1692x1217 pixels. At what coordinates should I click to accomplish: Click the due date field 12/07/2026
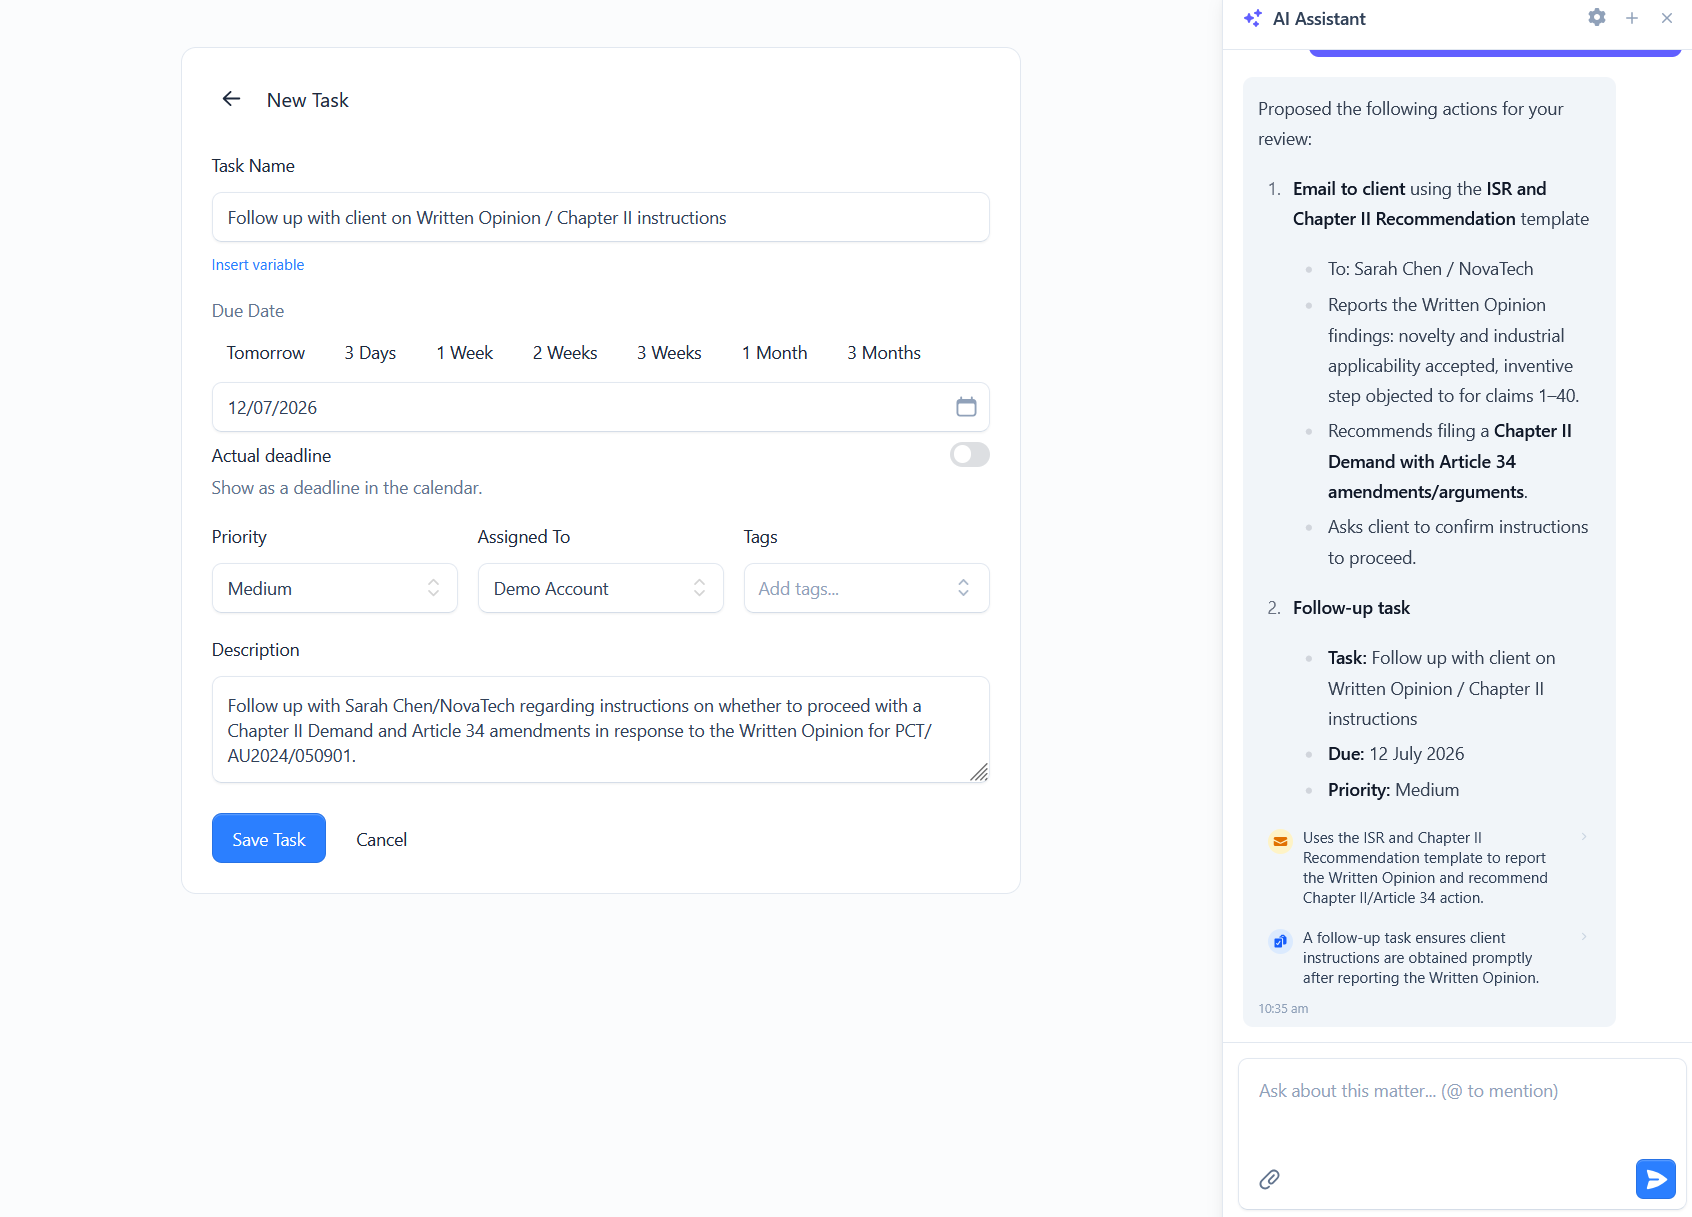tap(601, 407)
